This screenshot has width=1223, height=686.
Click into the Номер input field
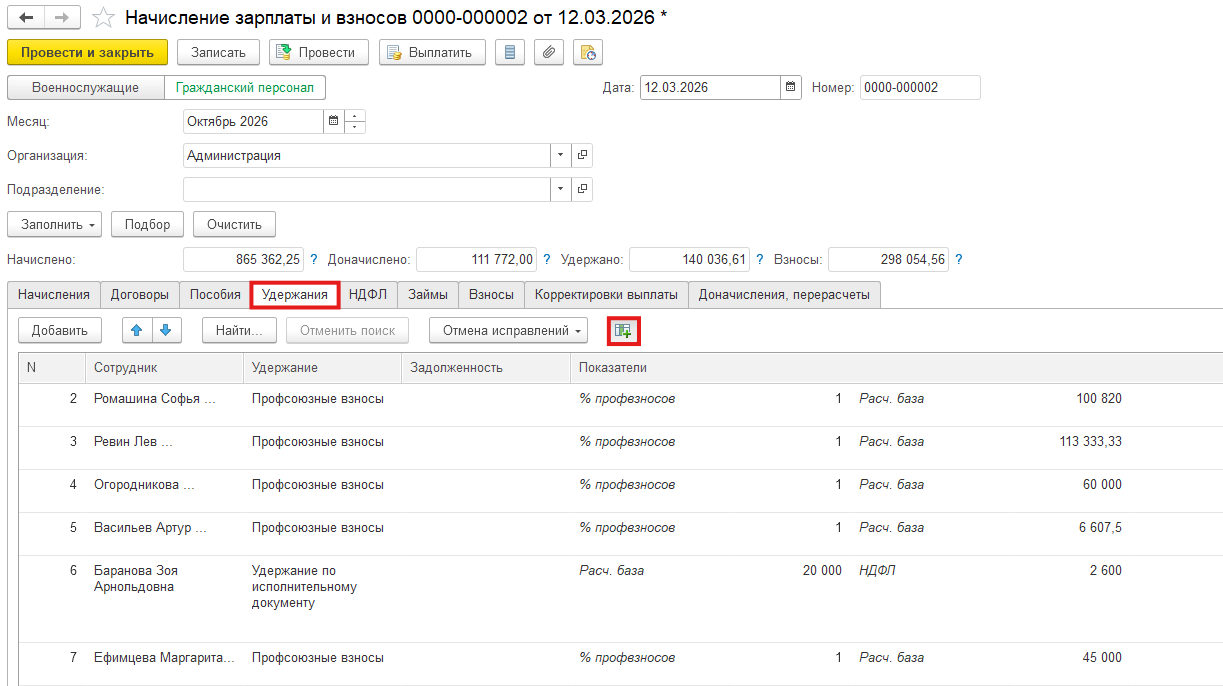click(x=920, y=87)
